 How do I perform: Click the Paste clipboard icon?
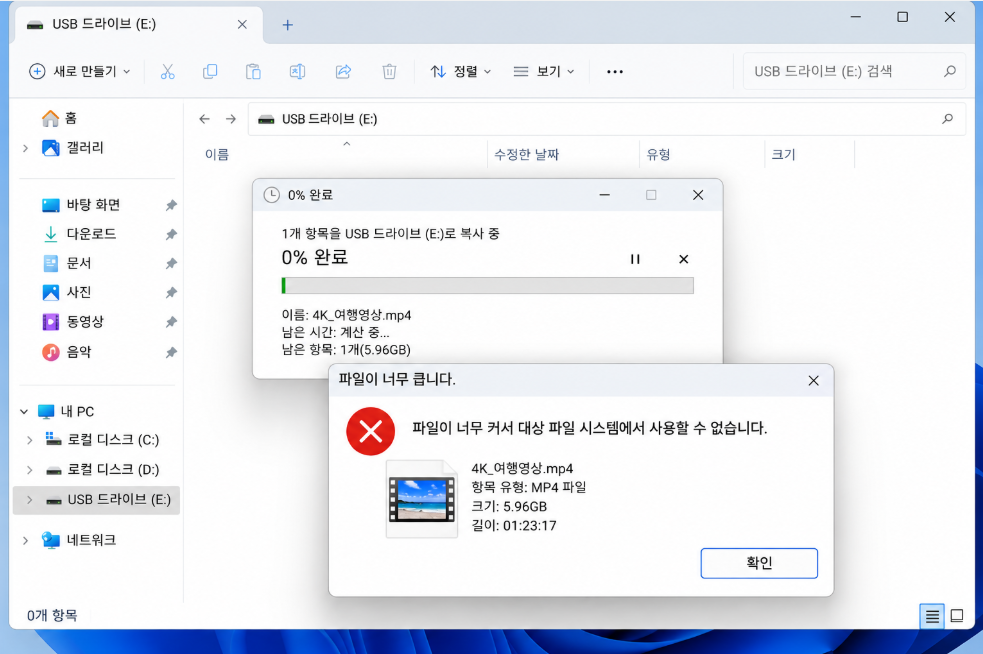pyautogui.click(x=253, y=71)
